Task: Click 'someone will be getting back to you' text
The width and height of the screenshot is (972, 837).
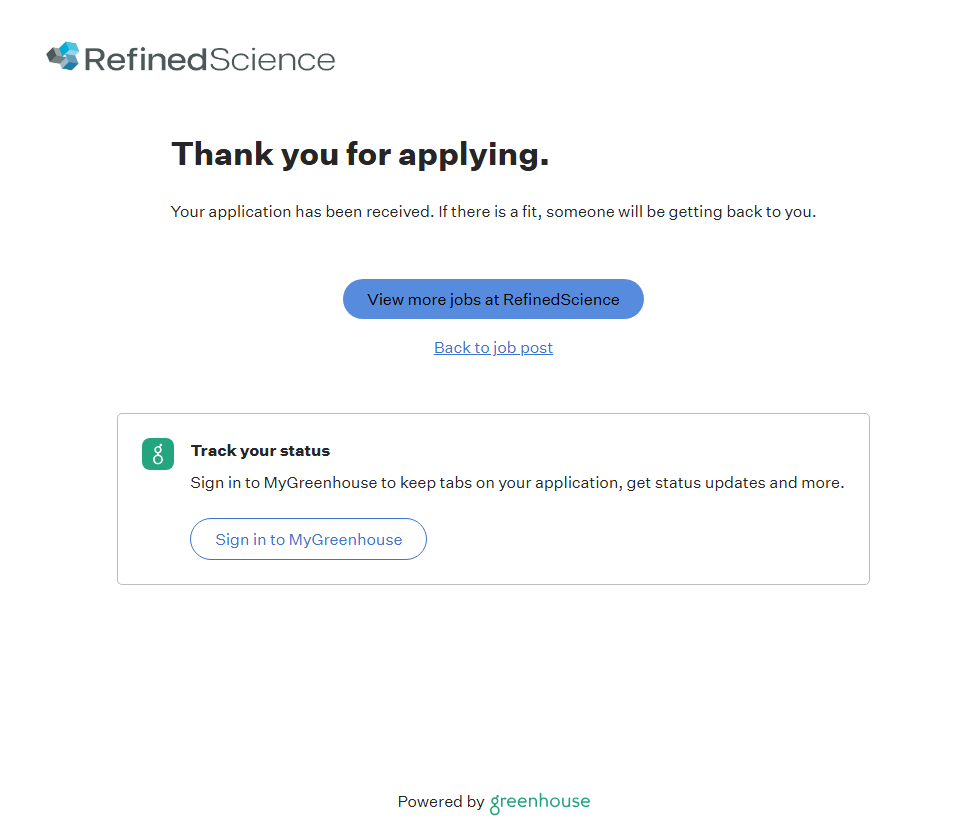Action: coord(681,212)
